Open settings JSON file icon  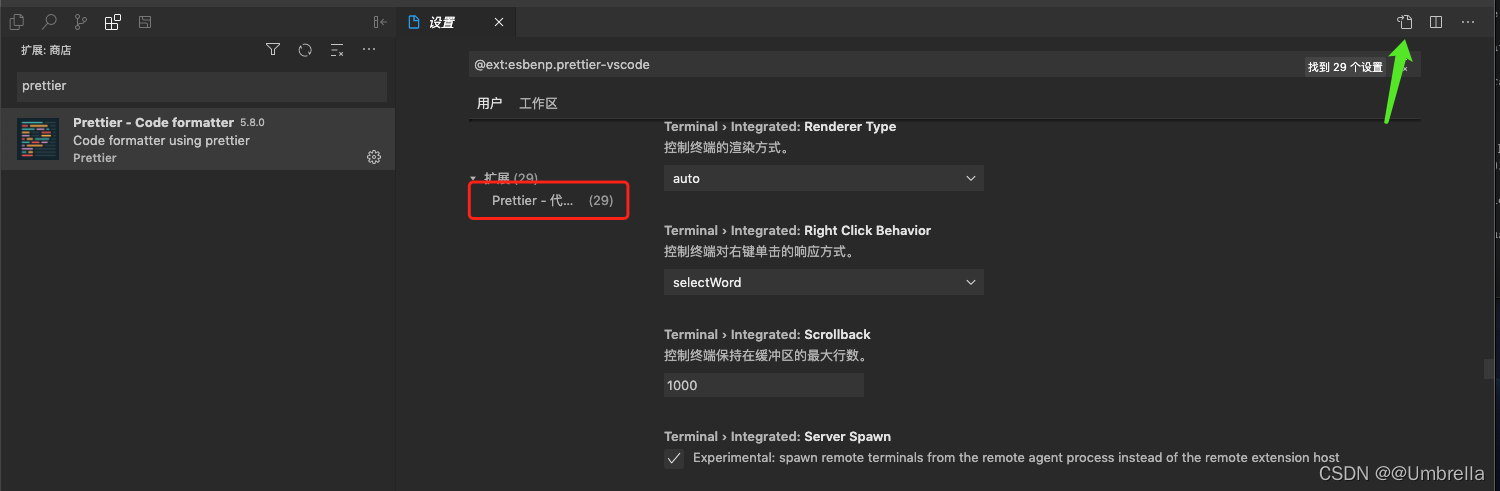click(x=1404, y=22)
